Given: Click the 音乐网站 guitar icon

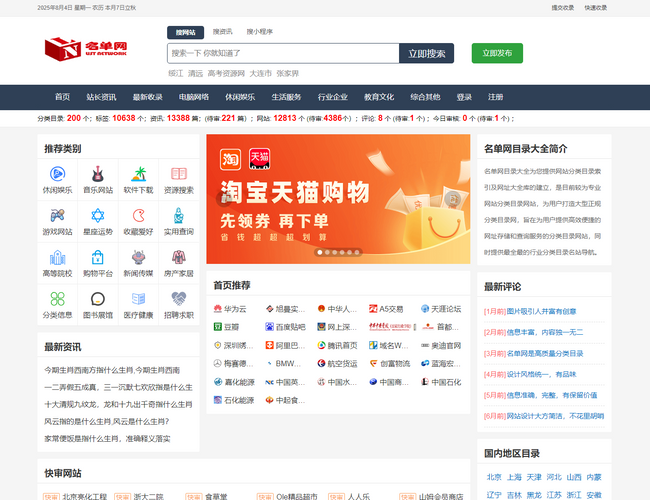Looking at the screenshot, I should point(98,173).
